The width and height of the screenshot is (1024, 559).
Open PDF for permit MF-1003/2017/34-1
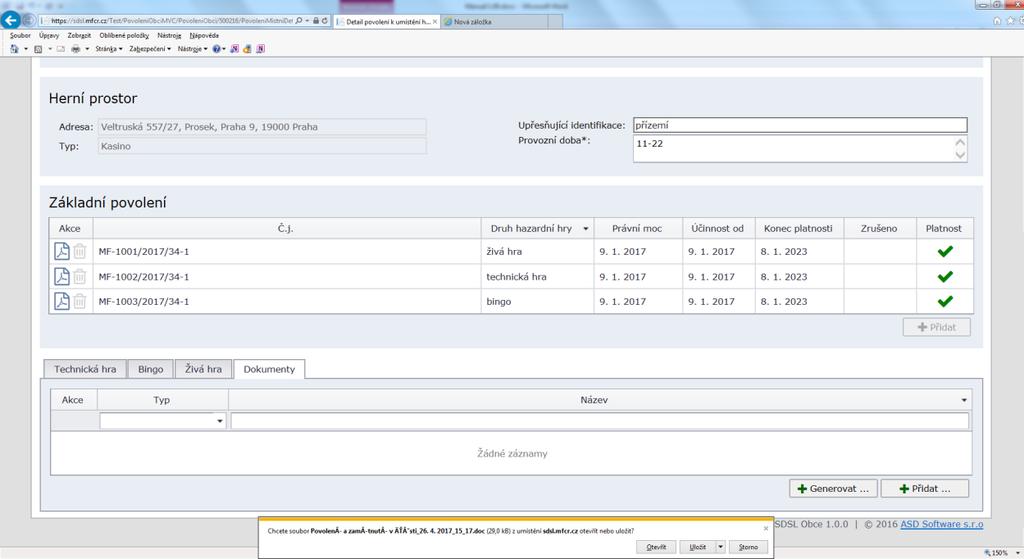[61, 302]
